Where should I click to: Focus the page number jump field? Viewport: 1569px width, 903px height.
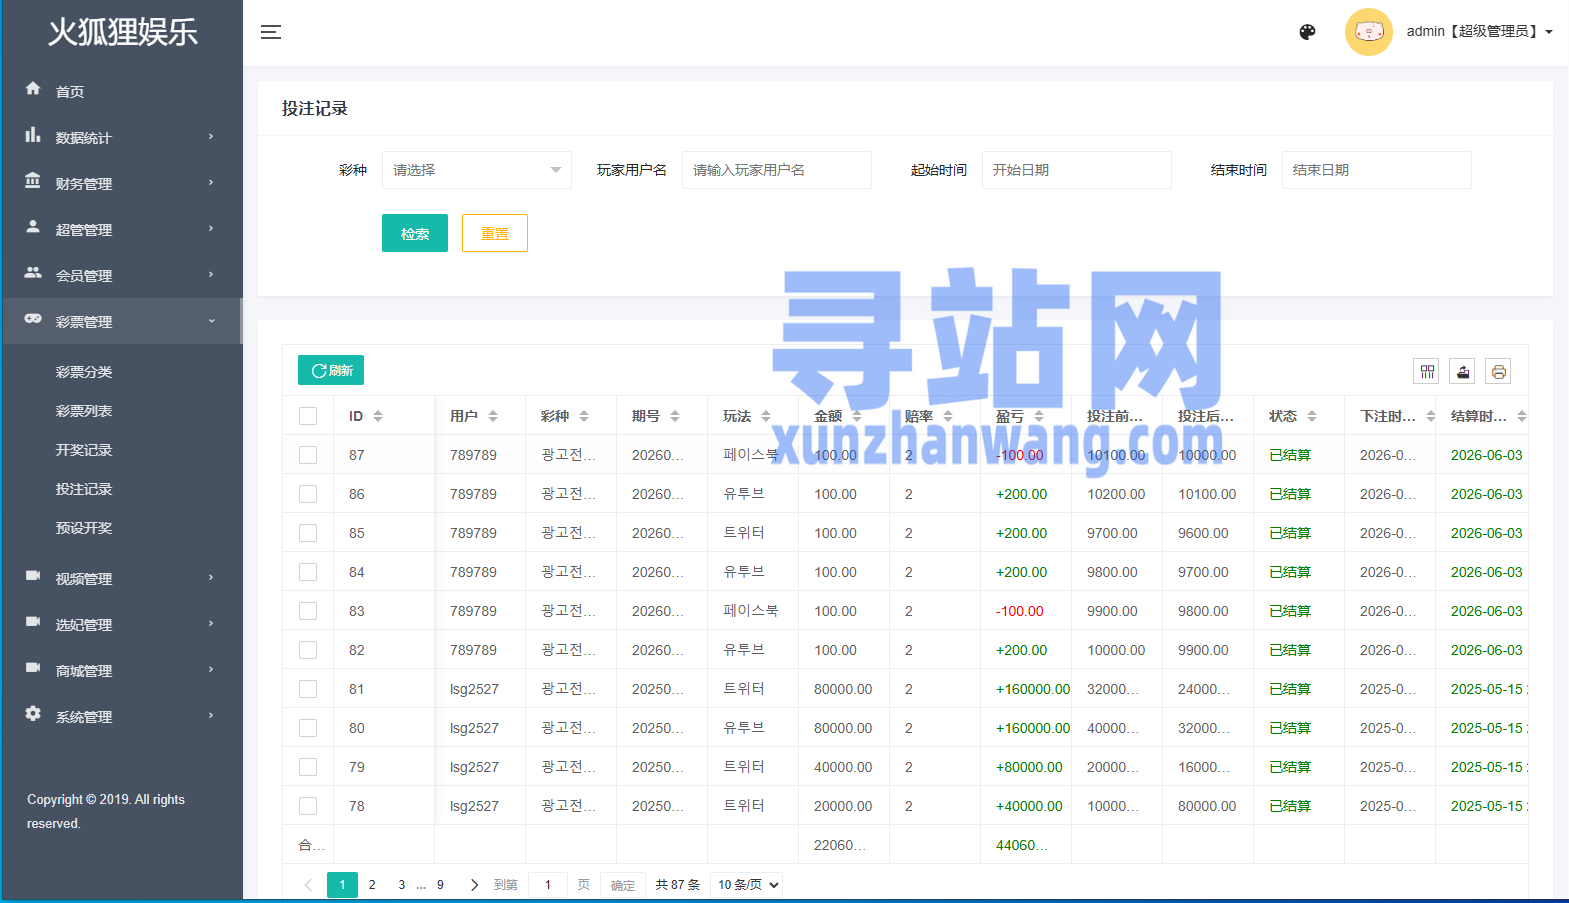click(548, 885)
